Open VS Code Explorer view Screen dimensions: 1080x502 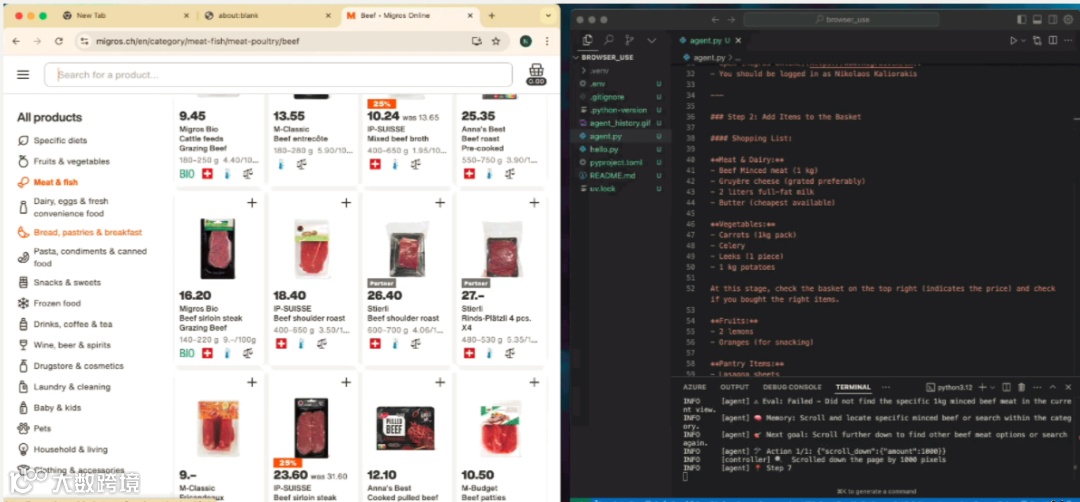(587, 41)
